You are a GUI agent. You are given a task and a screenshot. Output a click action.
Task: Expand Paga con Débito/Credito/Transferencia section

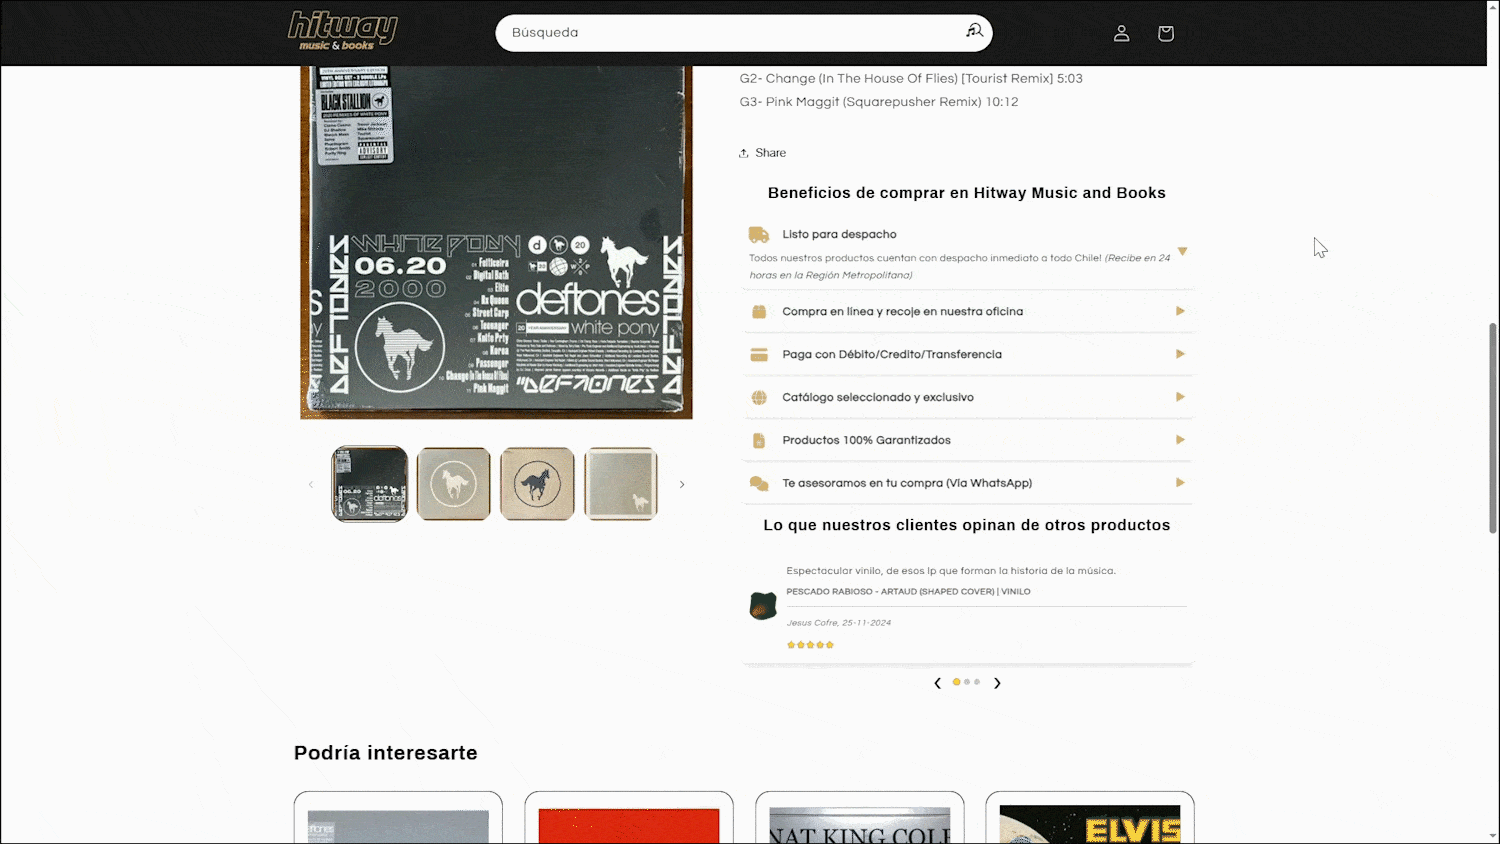click(1180, 354)
